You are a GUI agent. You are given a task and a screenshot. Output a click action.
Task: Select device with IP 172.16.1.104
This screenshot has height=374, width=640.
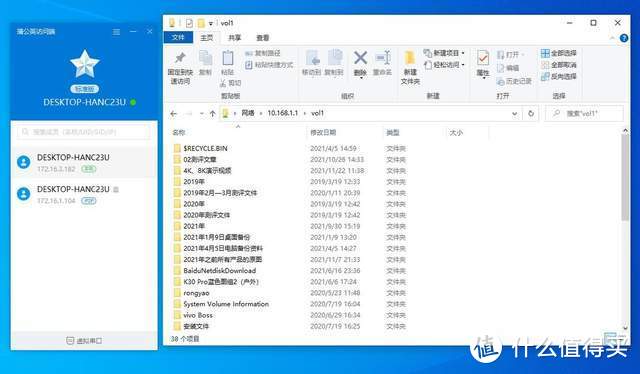tap(84, 194)
